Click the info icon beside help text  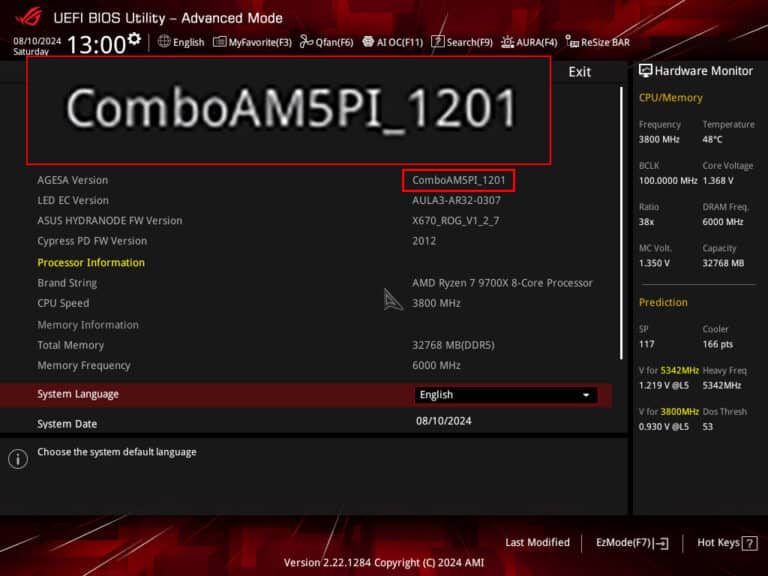click(18, 459)
